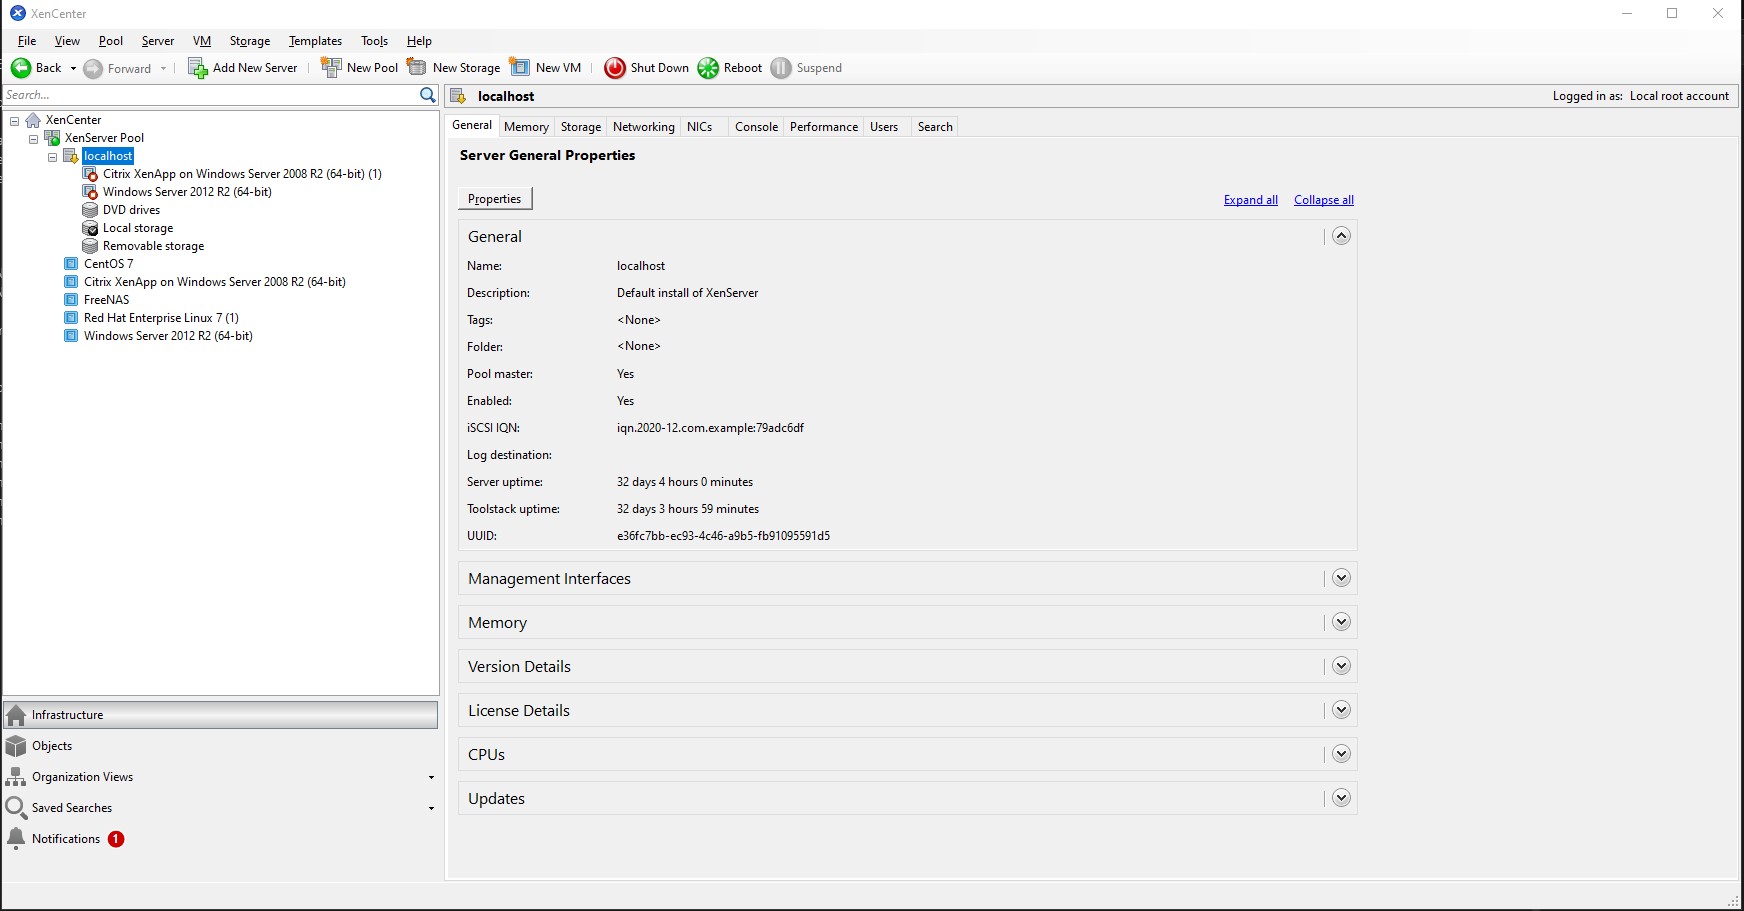
Task: Open the Saved Searches dropdown arrow
Action: pyautogui.click(x=431, y=809)
